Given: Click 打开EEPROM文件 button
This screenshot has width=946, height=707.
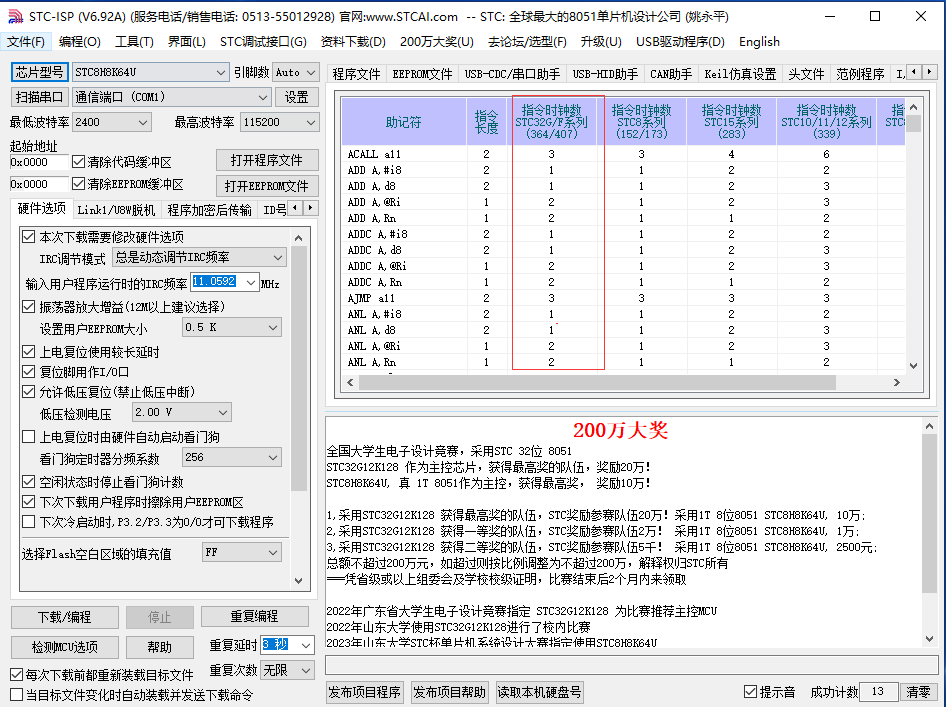Looking at the screenshot, I should 267,186.
